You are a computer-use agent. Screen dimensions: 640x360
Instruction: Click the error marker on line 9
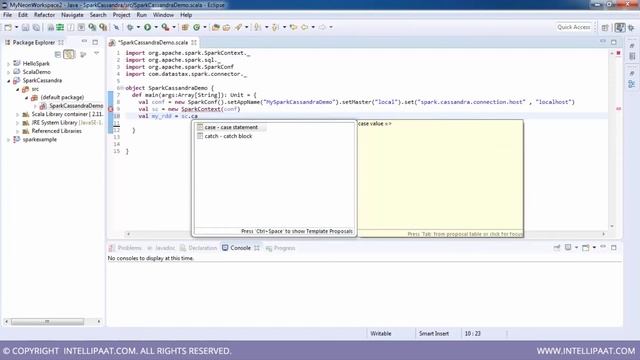[x=111, y=109]
